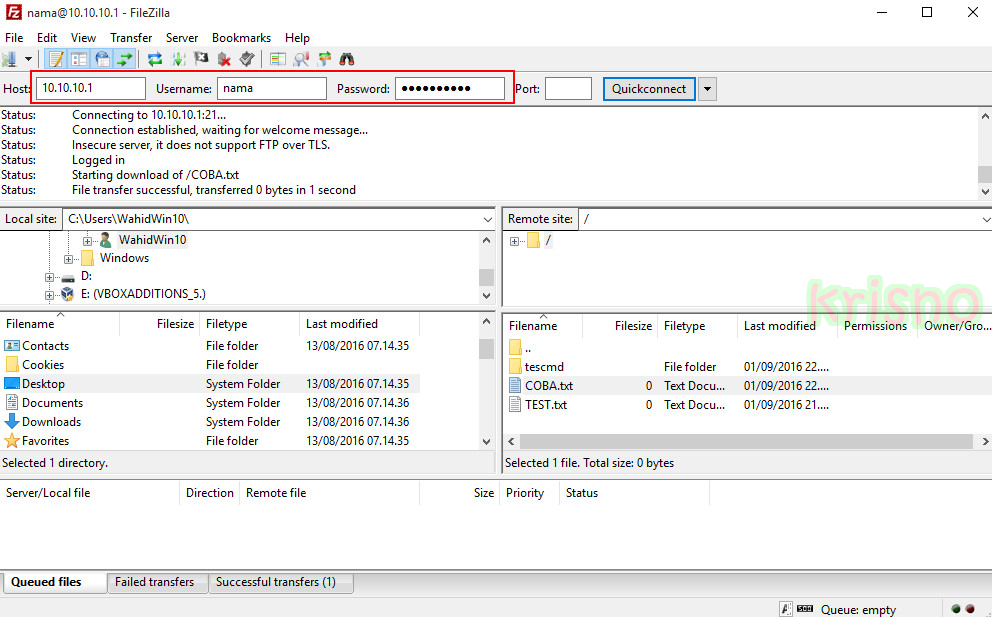Click the remote list horizontal scrollbar
The image size is (992, 617).
click(747, 441)
